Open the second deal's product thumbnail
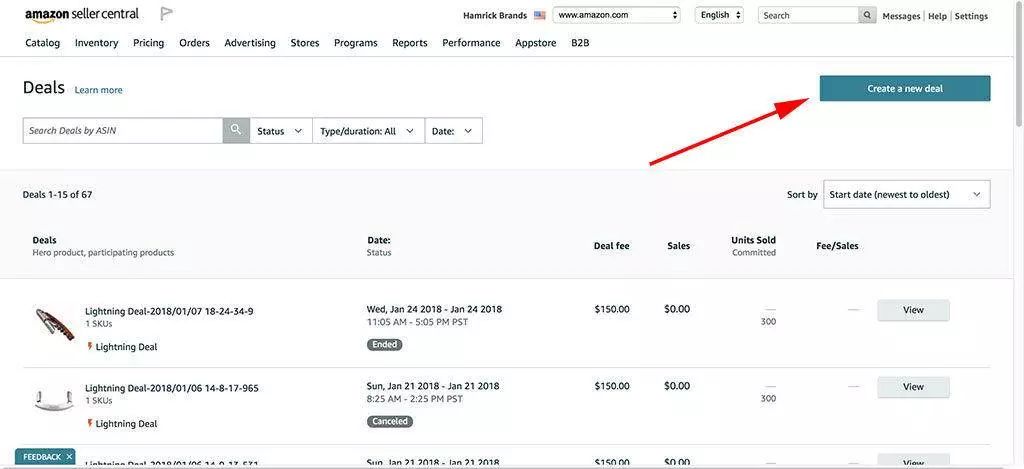Screen dimensions: 1024x469 point(54,400)
